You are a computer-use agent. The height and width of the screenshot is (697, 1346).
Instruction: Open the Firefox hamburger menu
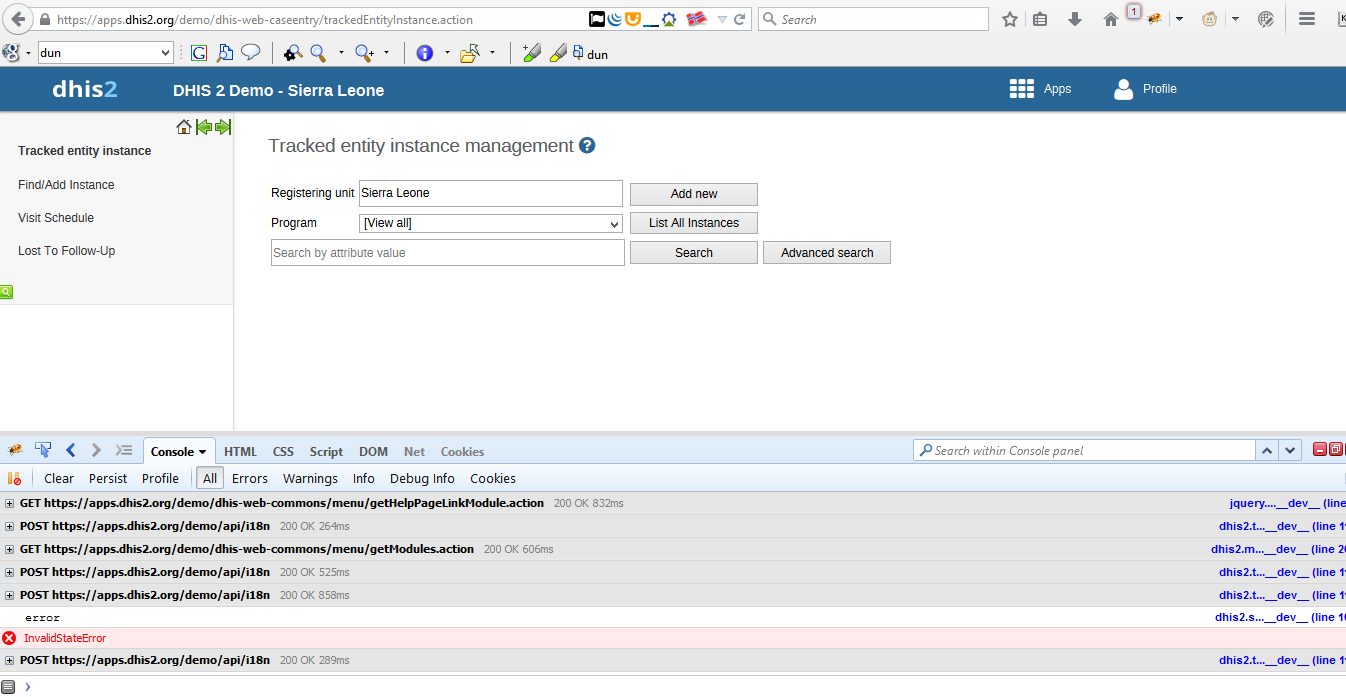tap(1306, 19)
